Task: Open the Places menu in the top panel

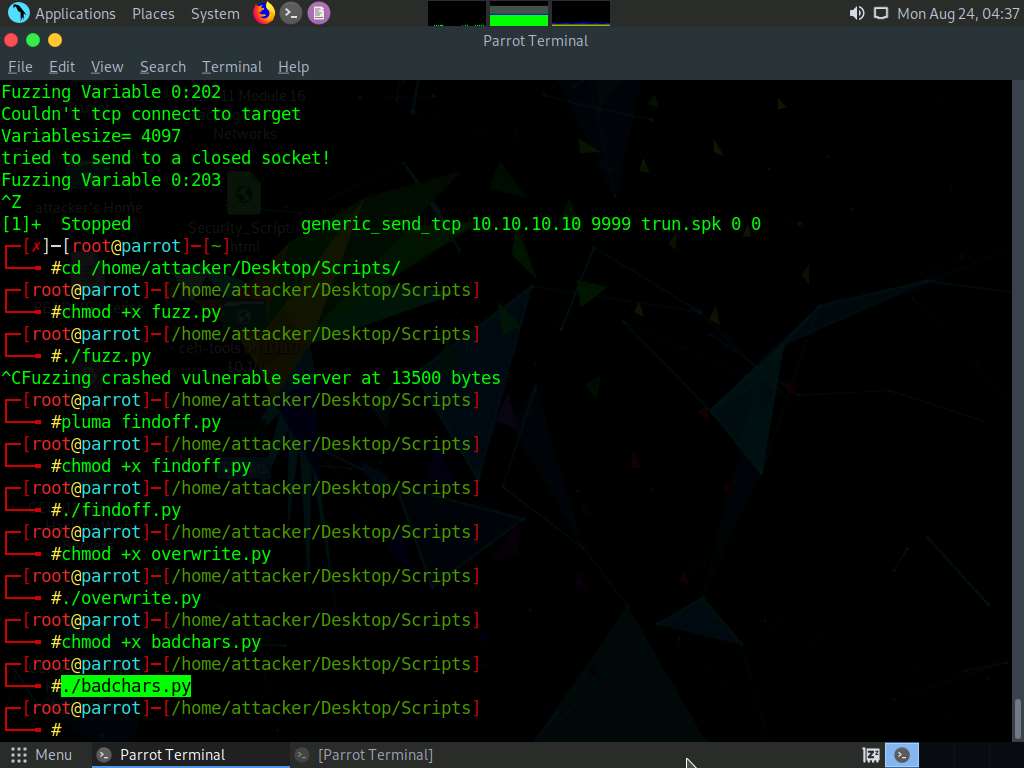Action: [x=153, y=13]
